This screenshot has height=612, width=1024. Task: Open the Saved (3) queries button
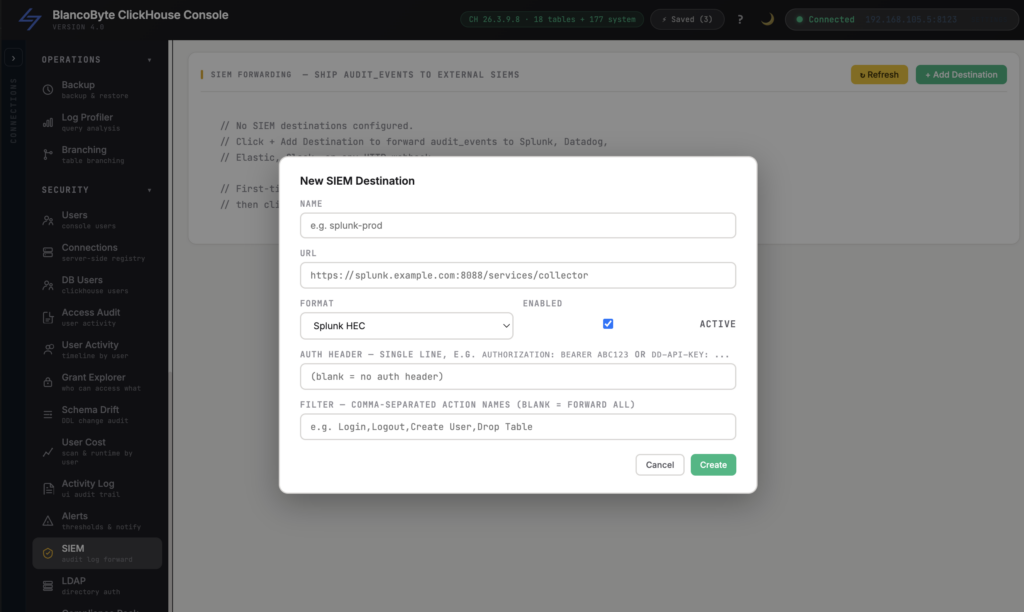(x=687, y=20)
